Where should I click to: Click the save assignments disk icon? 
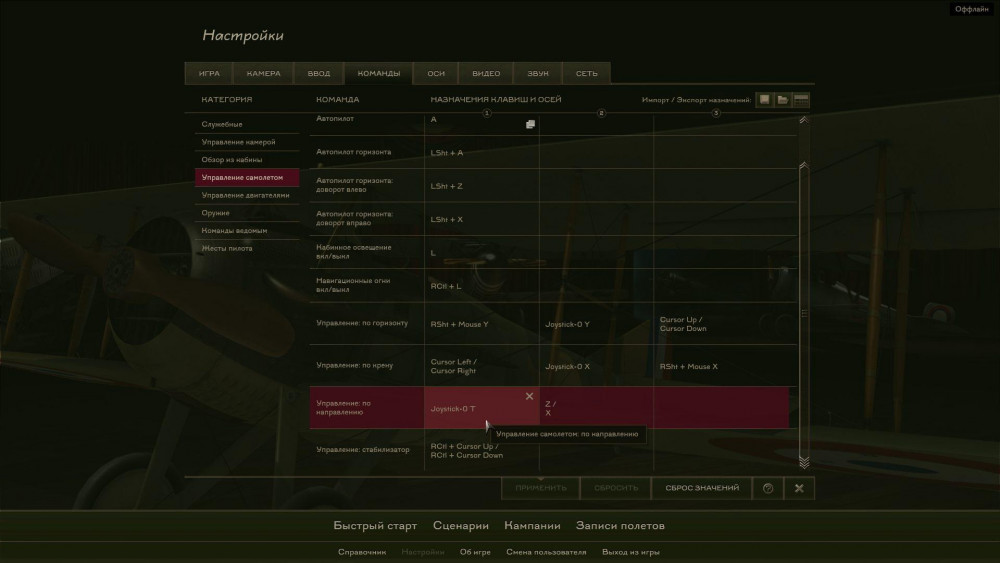tap(764, 100)
